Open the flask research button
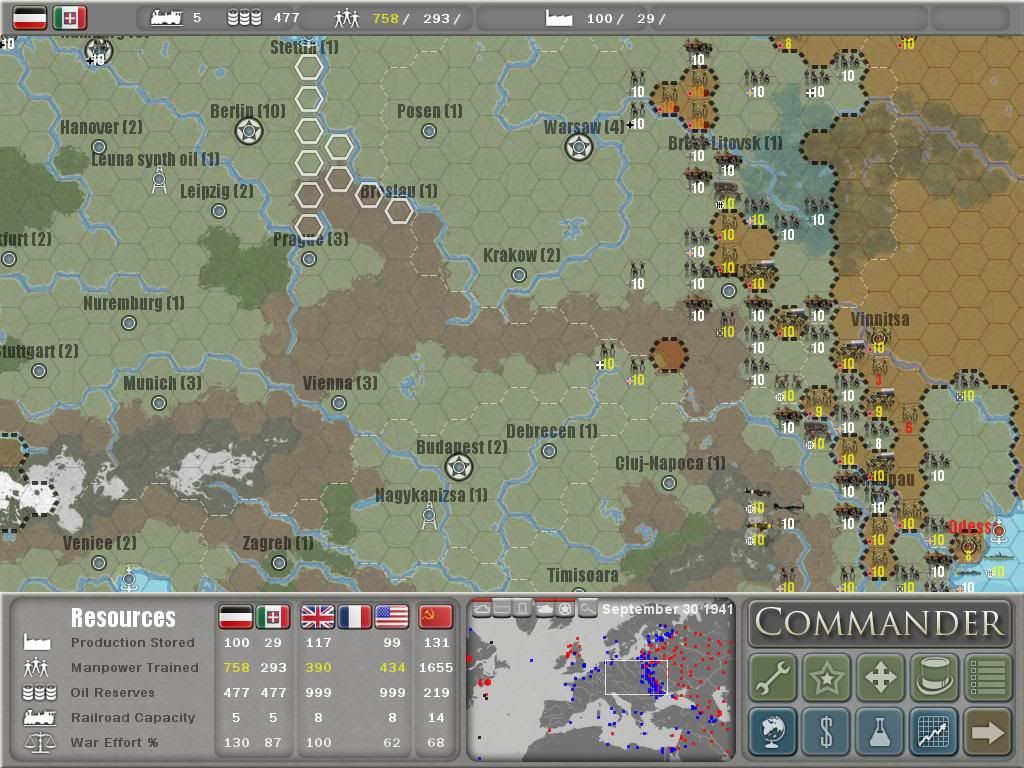Screen dimensions: 1024x768 coord(880,732)
